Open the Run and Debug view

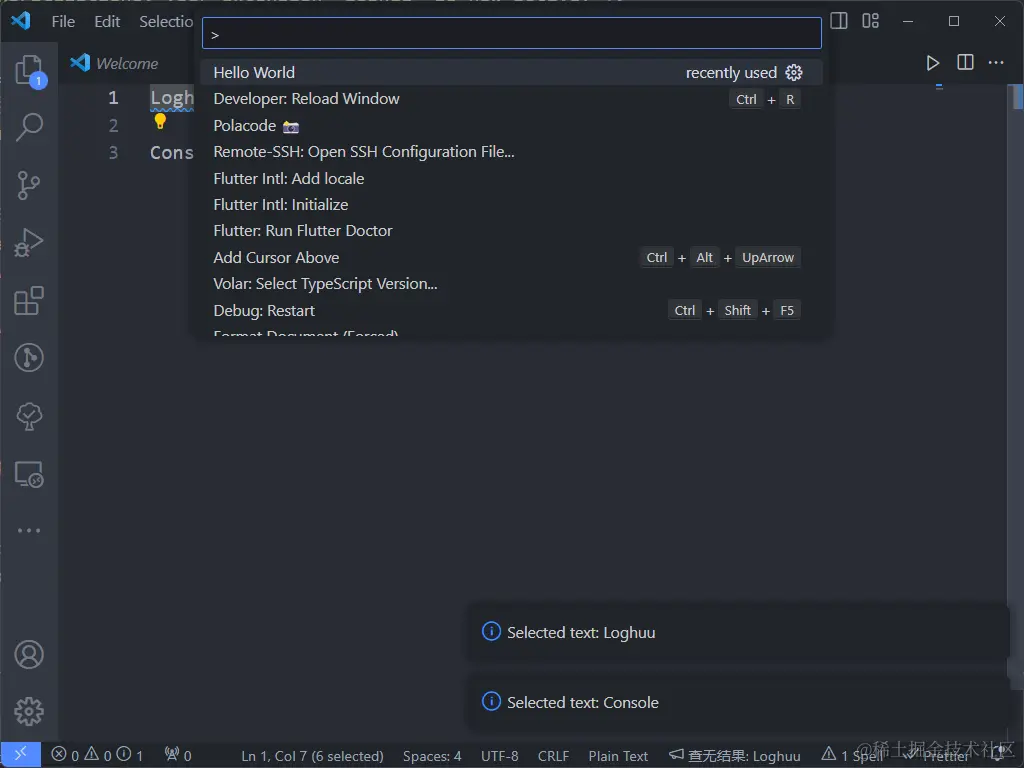tap(29, 242)
